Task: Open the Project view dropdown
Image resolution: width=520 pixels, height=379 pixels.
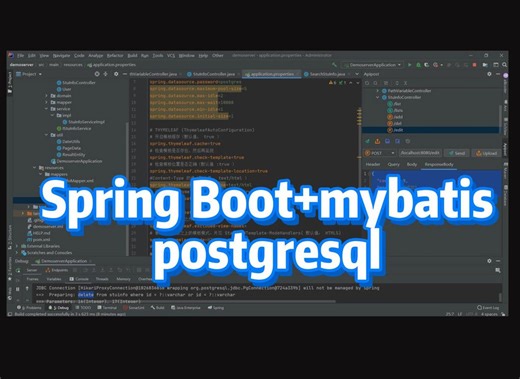Action: (29, 74)
